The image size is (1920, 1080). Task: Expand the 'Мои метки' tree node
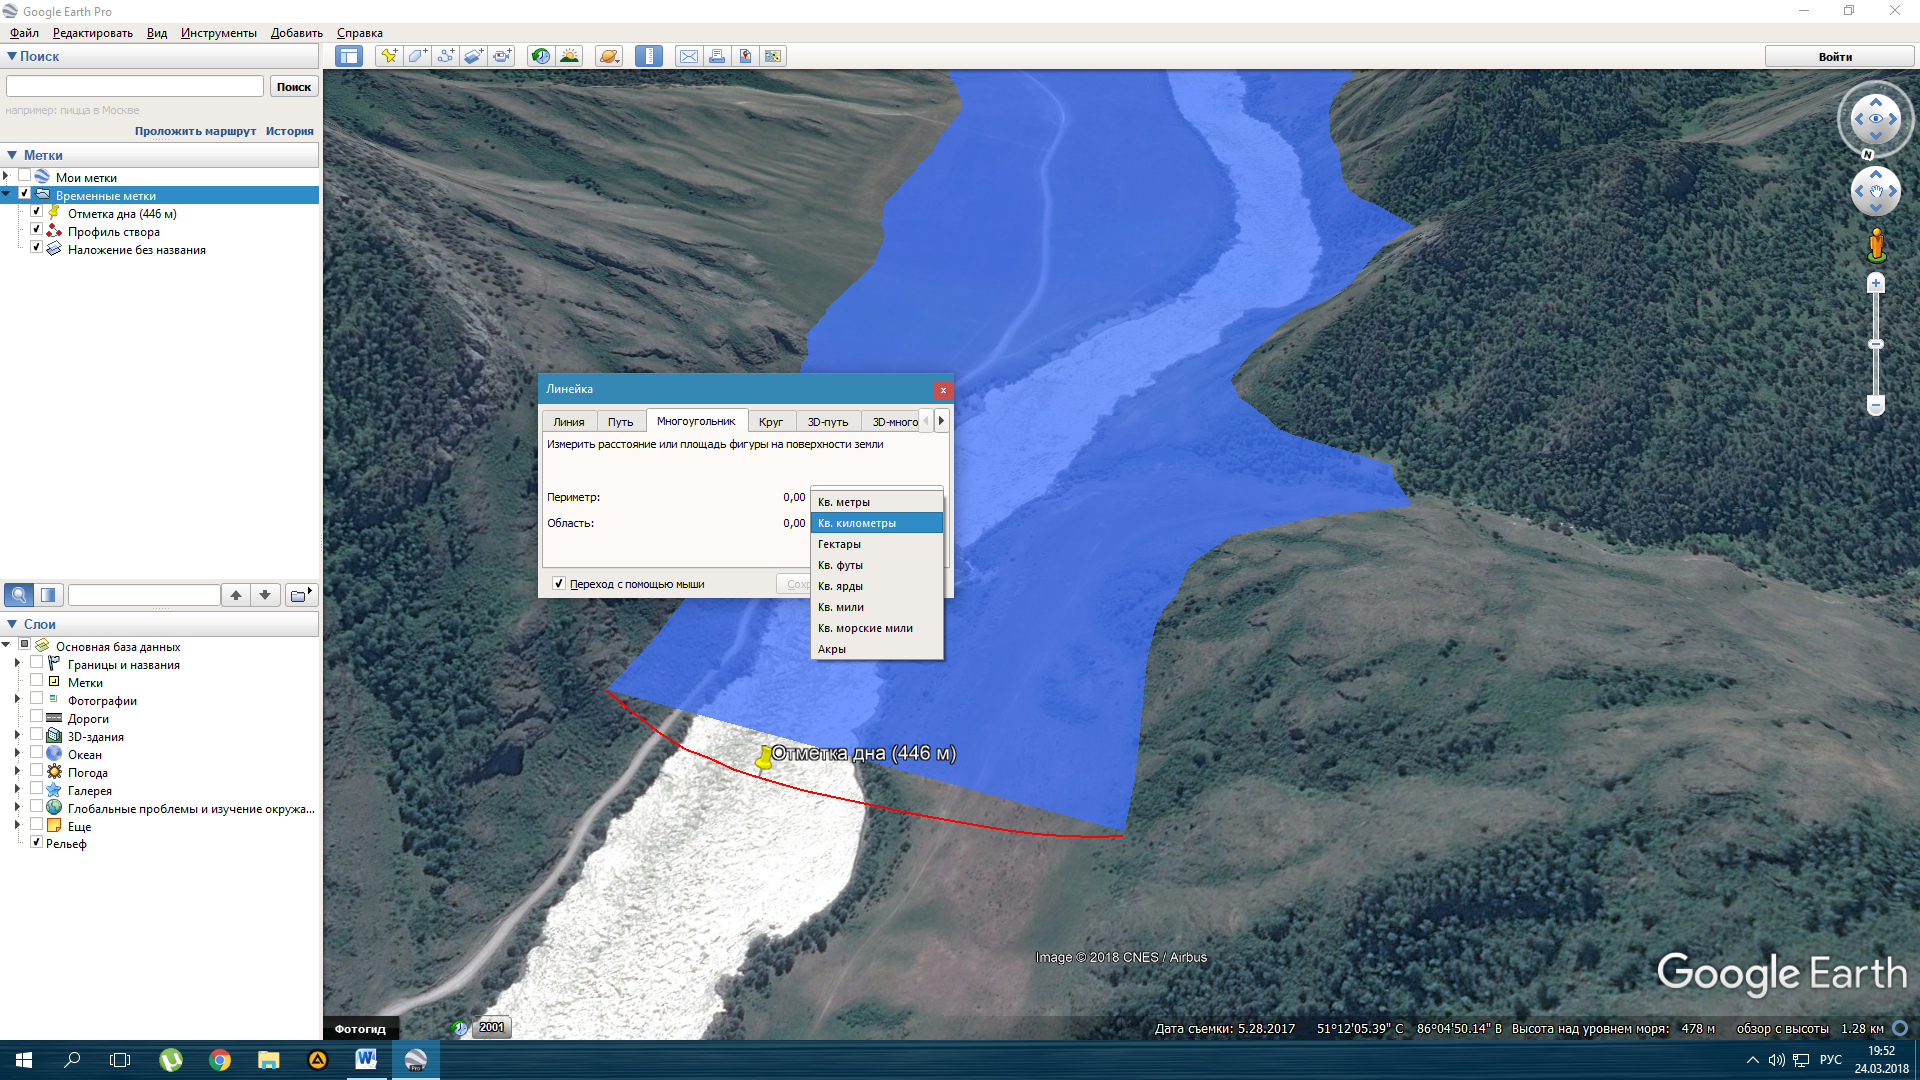pyautogui.click(x=6, y=176)
